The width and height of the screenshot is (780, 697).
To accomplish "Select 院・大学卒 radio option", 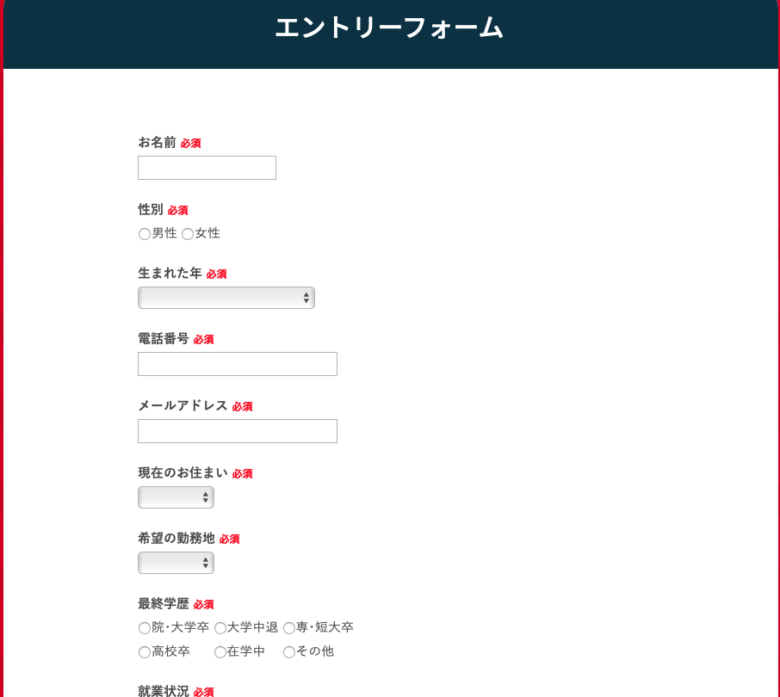I will [x=144, y=628].
